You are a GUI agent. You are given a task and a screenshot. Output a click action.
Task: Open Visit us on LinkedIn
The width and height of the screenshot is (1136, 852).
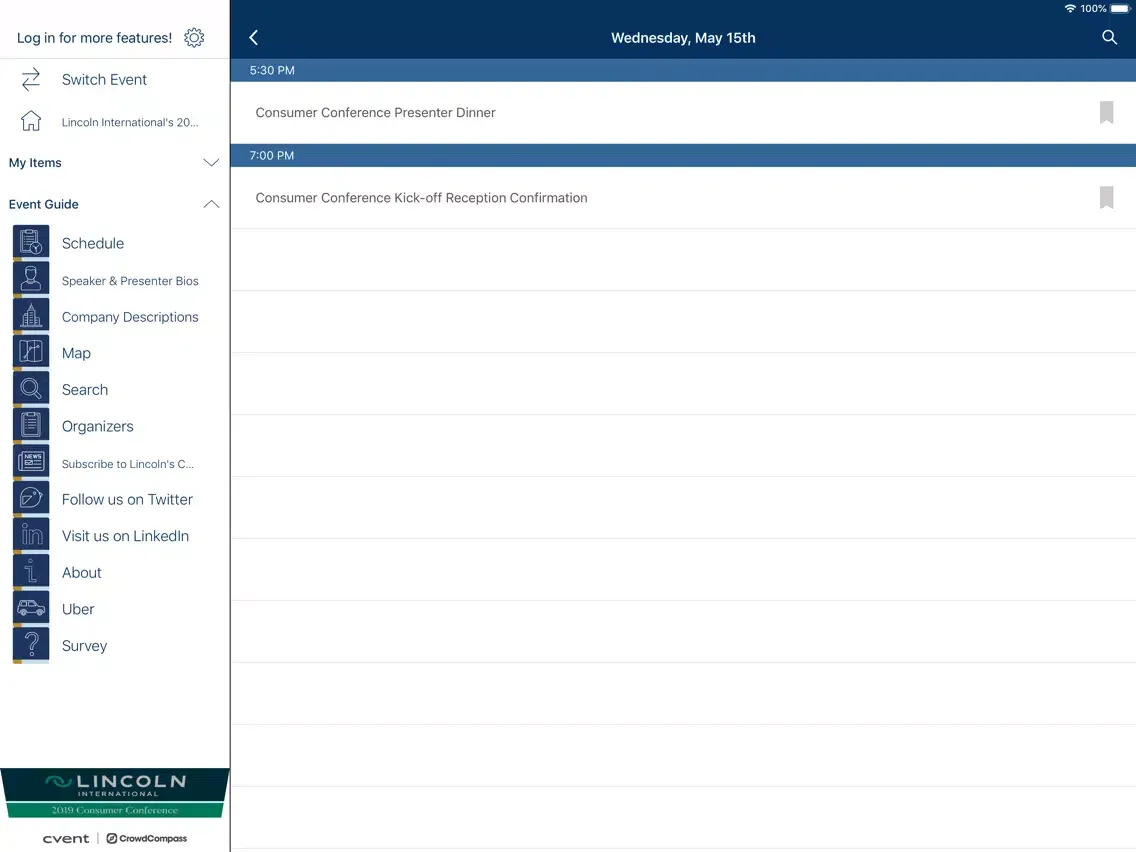coord(125,536)
